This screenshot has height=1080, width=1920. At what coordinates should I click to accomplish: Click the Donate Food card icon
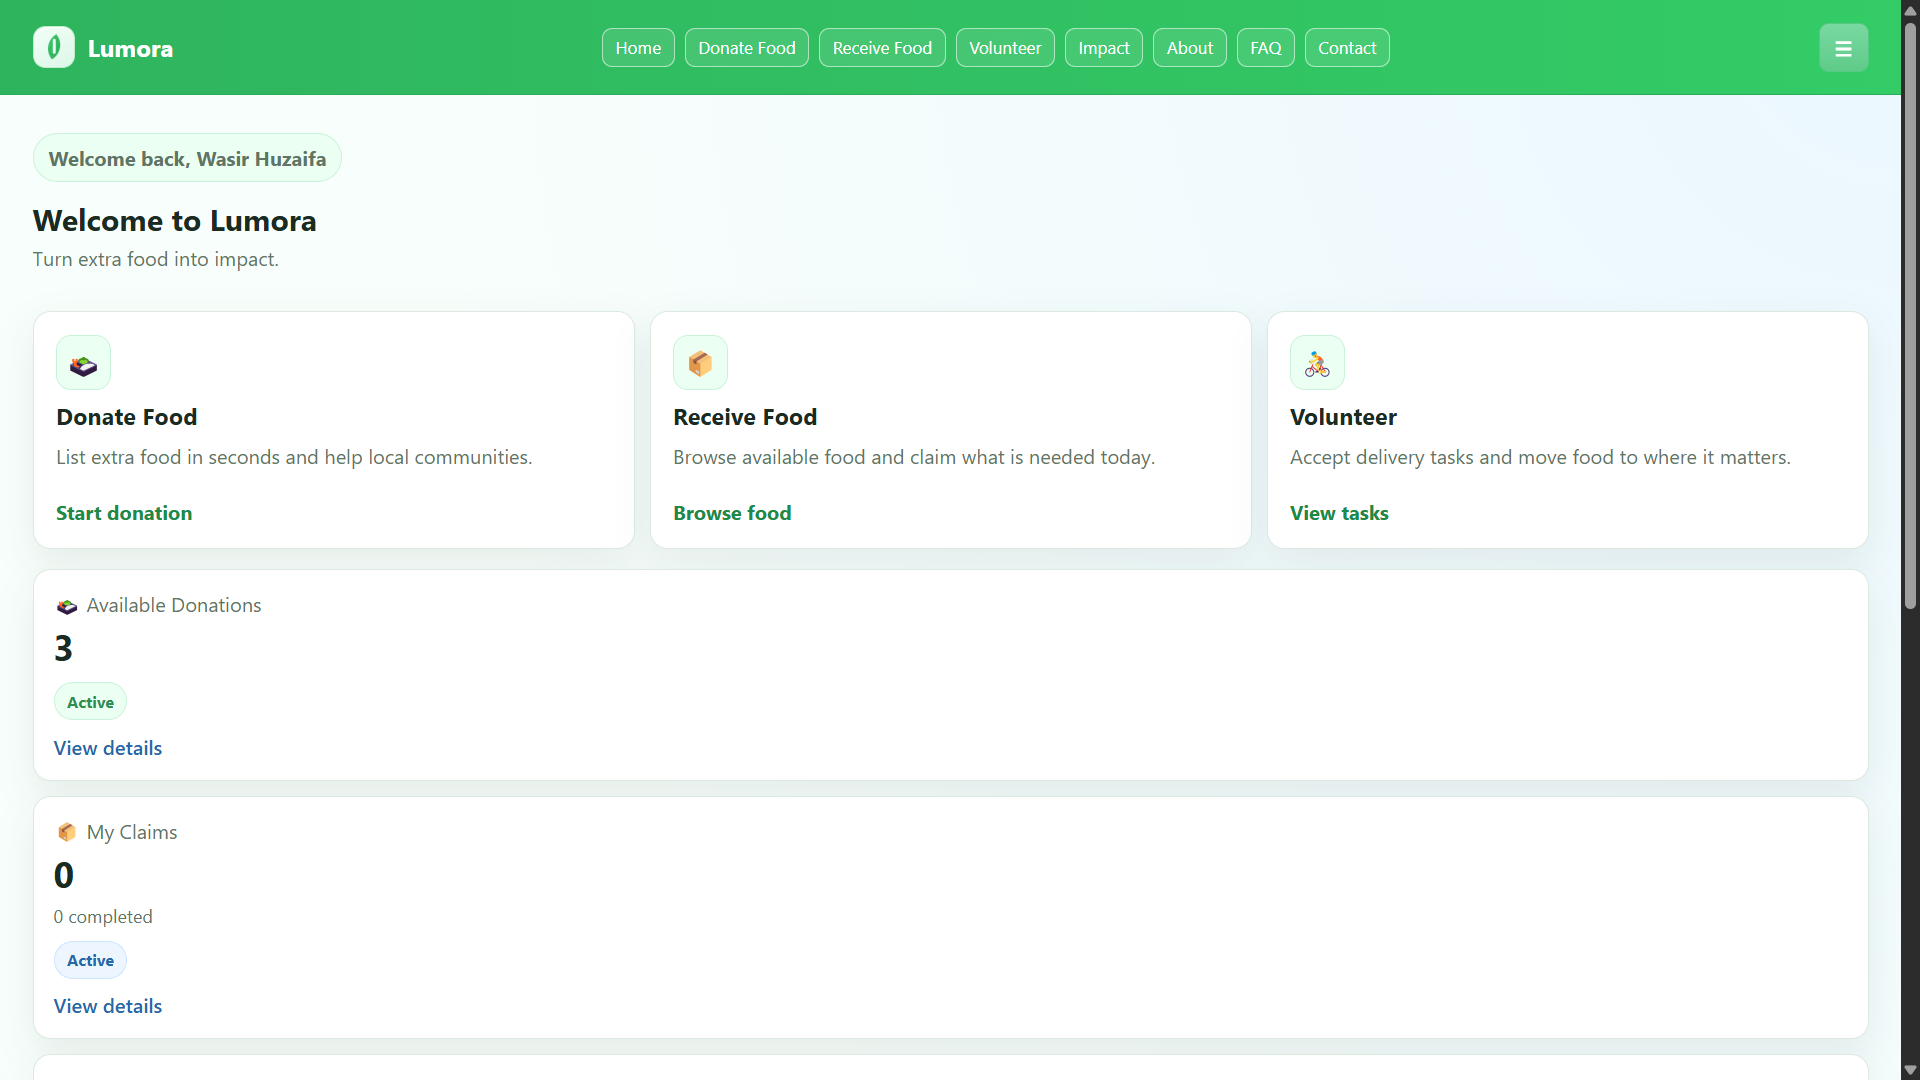tap(83, 363)
